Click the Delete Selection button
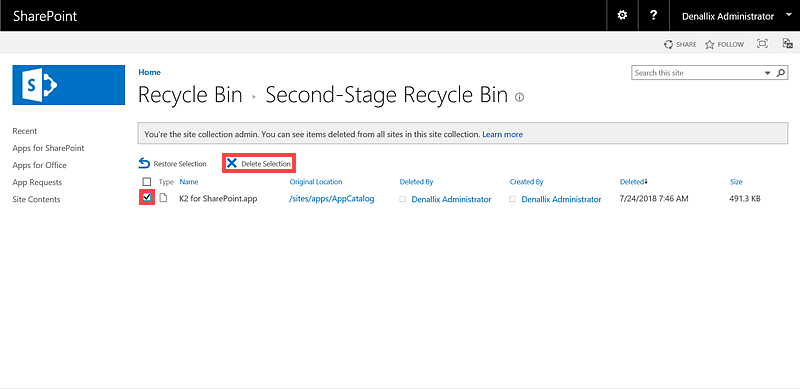800x389 pixels. (259, 163)
